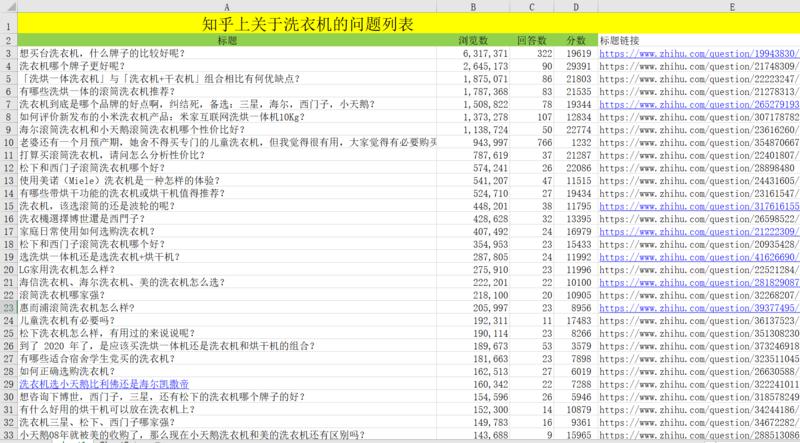Follow the blue link ending in 281829087
800x443 pixels.
[699, 283]
